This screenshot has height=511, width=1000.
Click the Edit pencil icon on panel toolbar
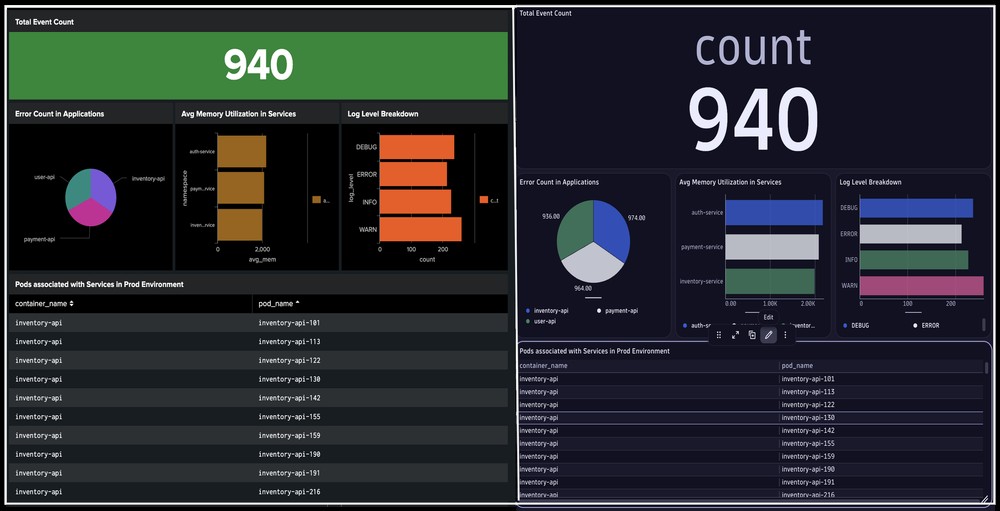tap(768, 335)
